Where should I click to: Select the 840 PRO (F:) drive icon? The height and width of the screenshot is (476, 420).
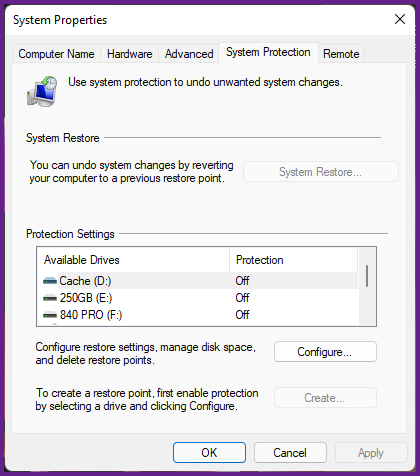(x=50, y=315)
